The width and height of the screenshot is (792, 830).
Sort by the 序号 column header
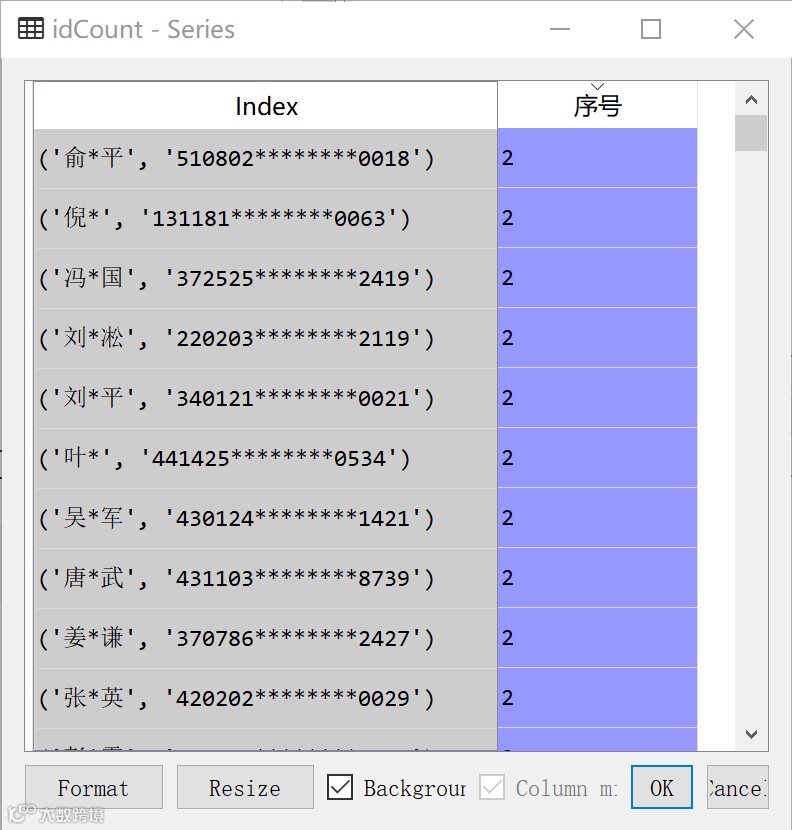[x=597, y=105]
